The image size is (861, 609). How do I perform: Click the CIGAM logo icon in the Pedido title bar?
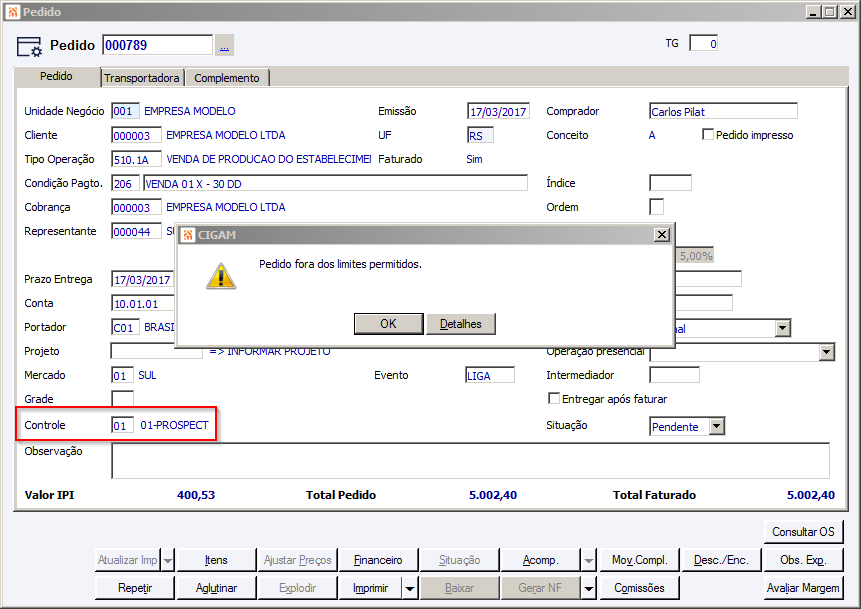pyautogui.click(x=13, y=12)
